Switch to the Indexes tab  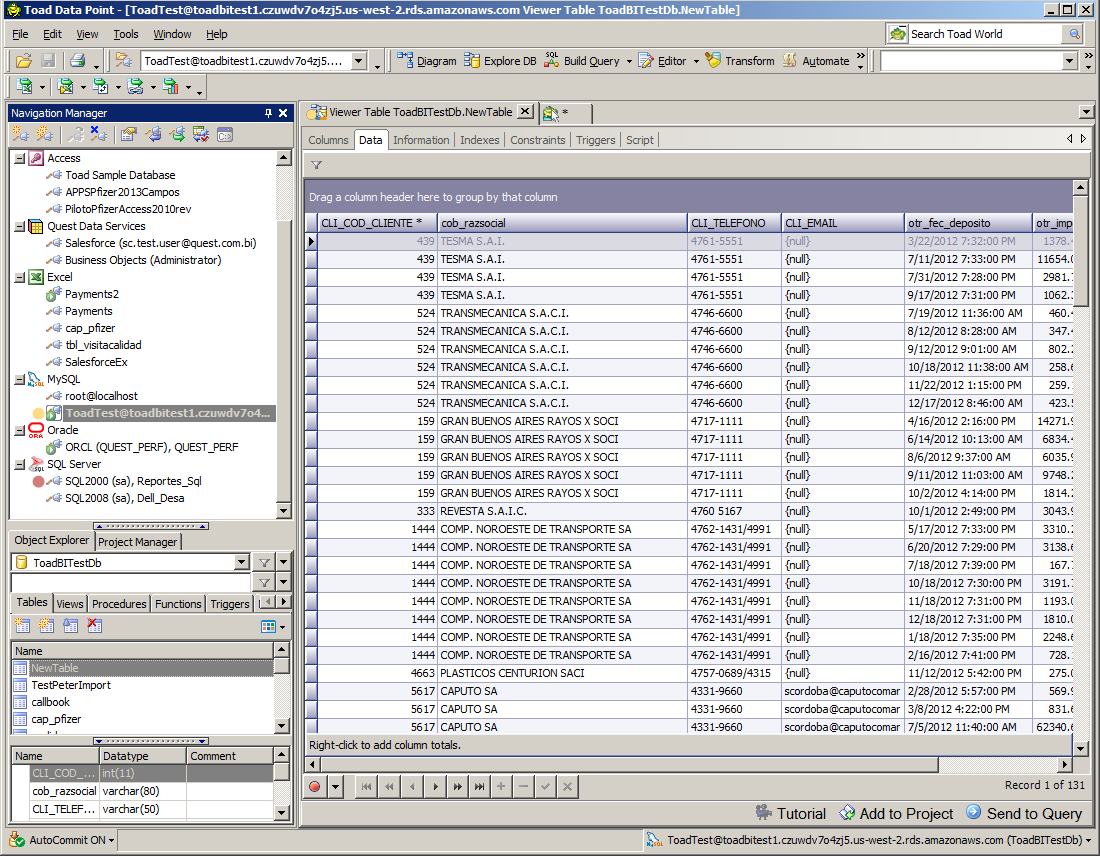480,140
